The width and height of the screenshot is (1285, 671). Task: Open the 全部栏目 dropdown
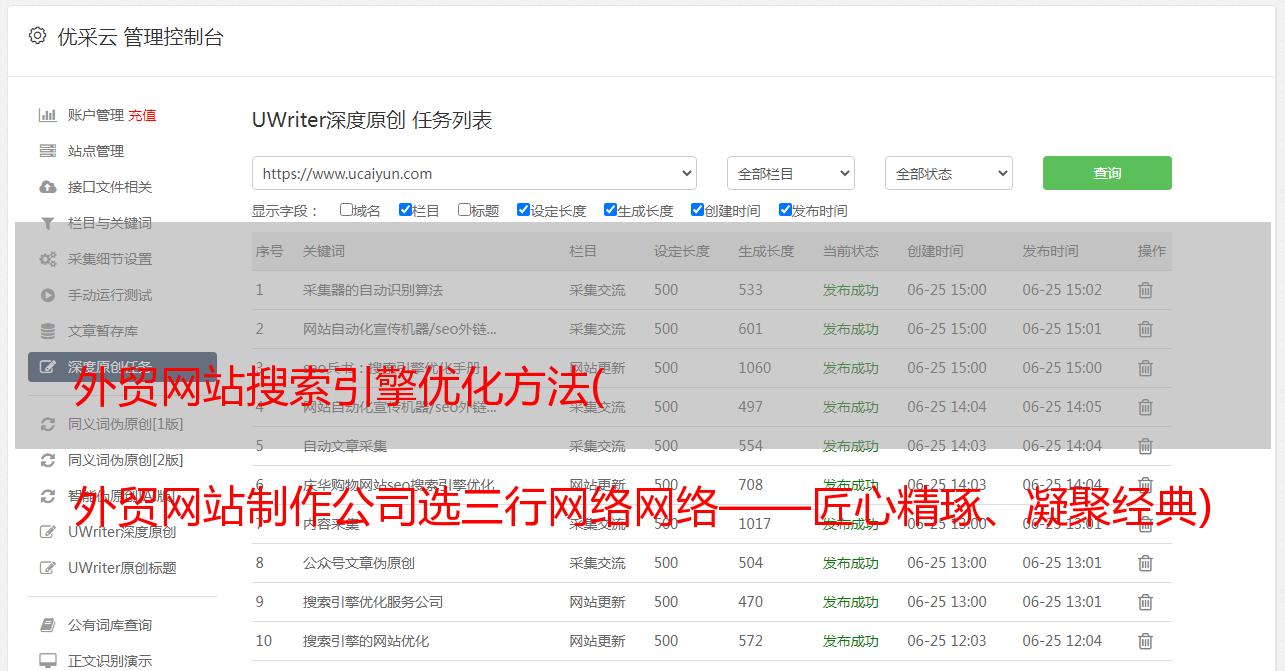point(791,173)
